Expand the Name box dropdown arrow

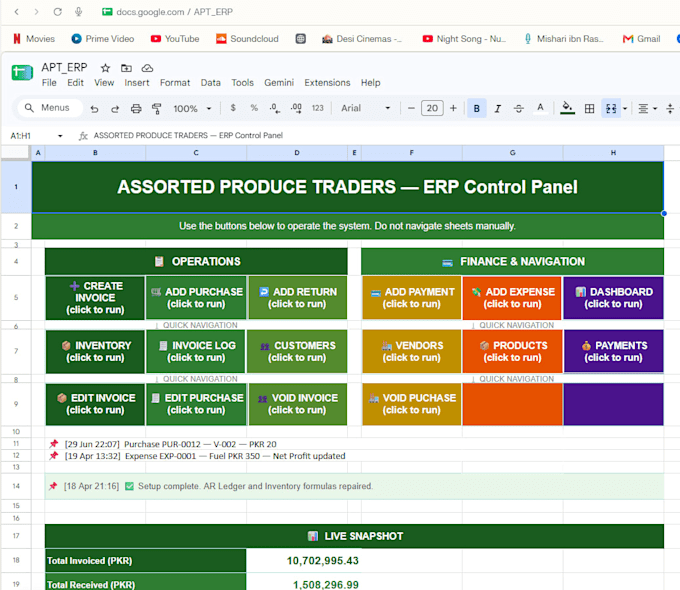tap(60, 136)
